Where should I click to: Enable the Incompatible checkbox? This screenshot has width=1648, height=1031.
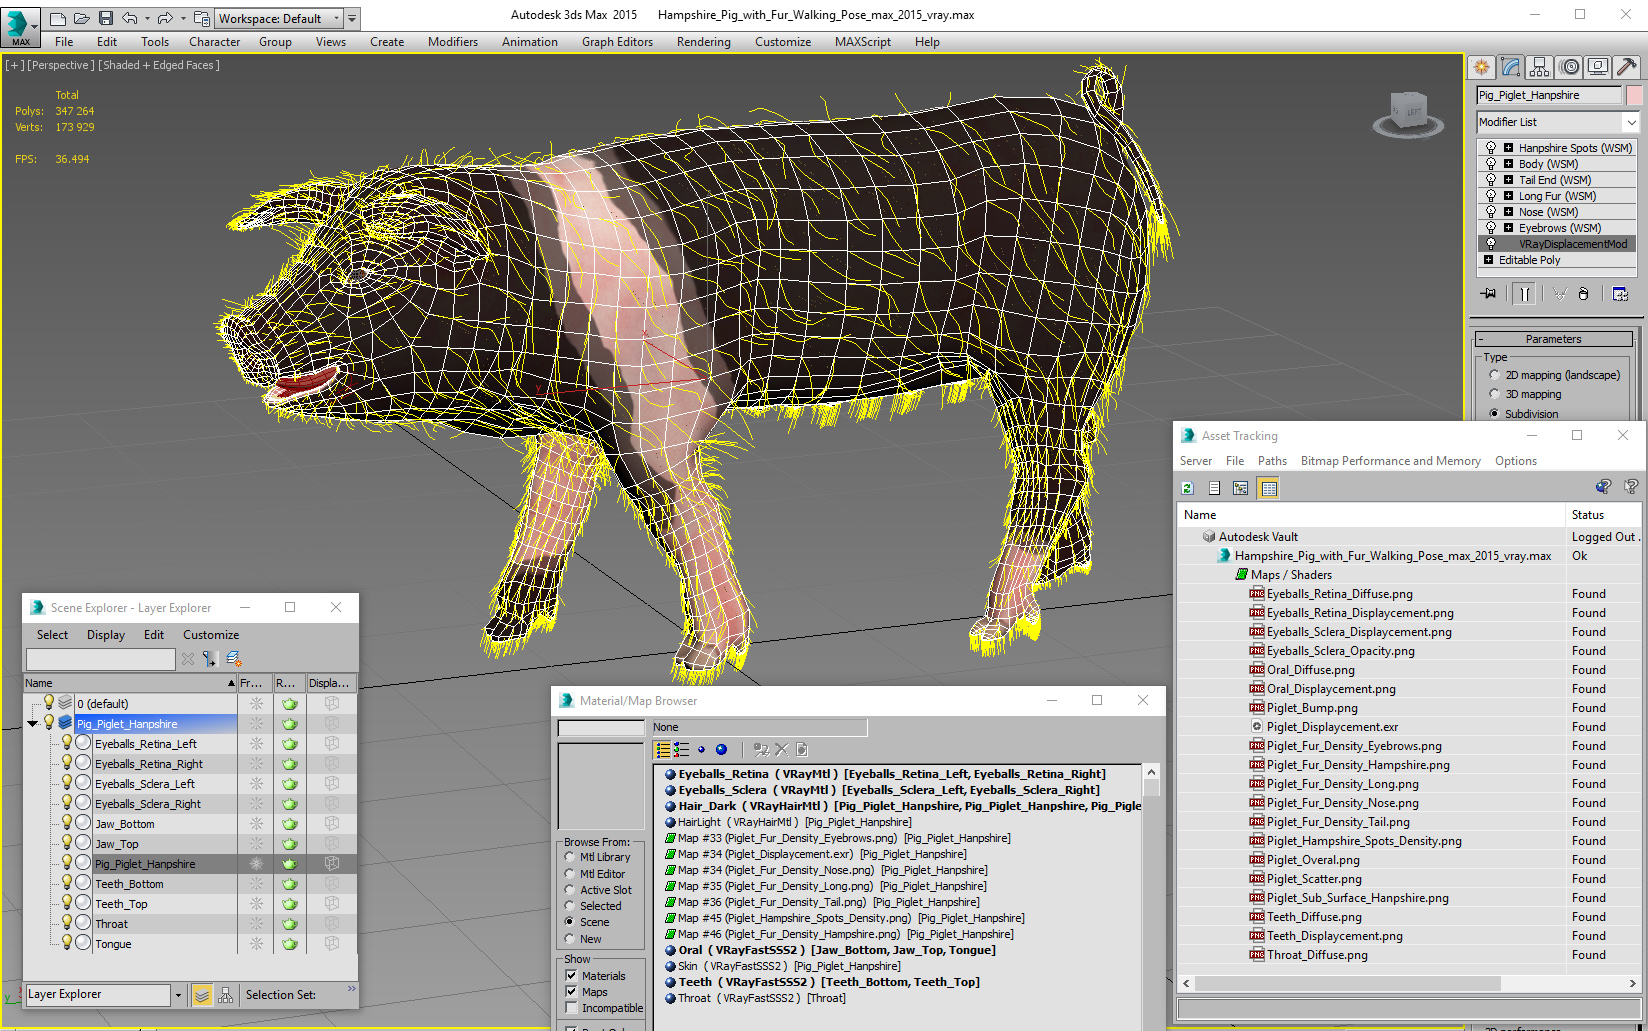click(x=572, y=1008)
